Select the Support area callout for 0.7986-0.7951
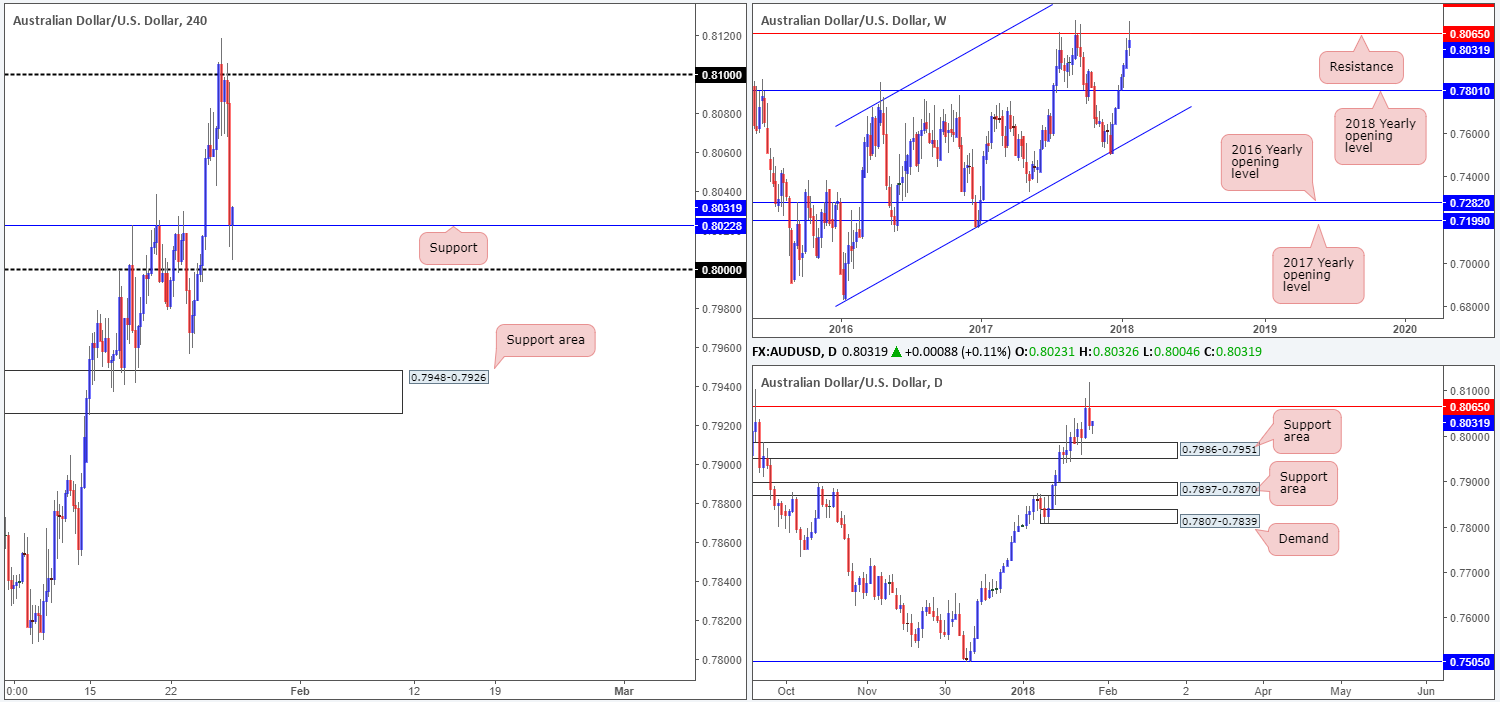Image resolution: width=1500 pixels, height=702 pixels. (1306, 432)
